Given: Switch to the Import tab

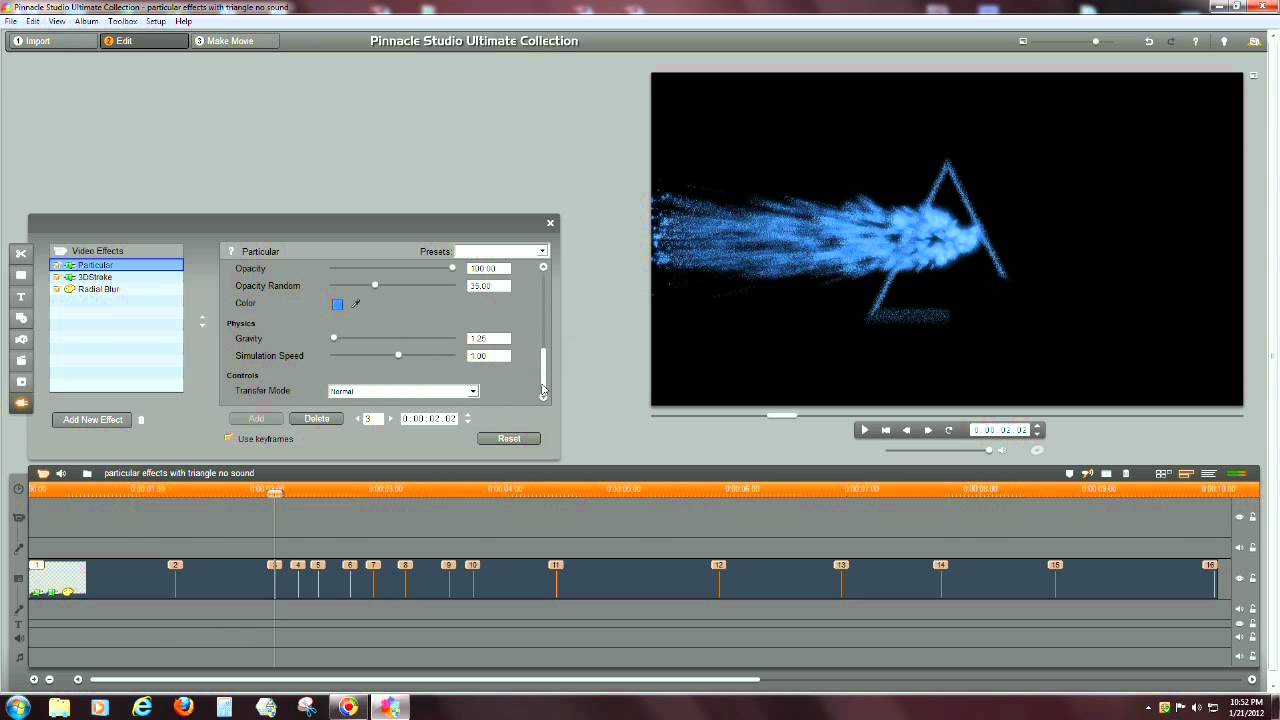Looking at the screenshot, I should click(52, 41).
